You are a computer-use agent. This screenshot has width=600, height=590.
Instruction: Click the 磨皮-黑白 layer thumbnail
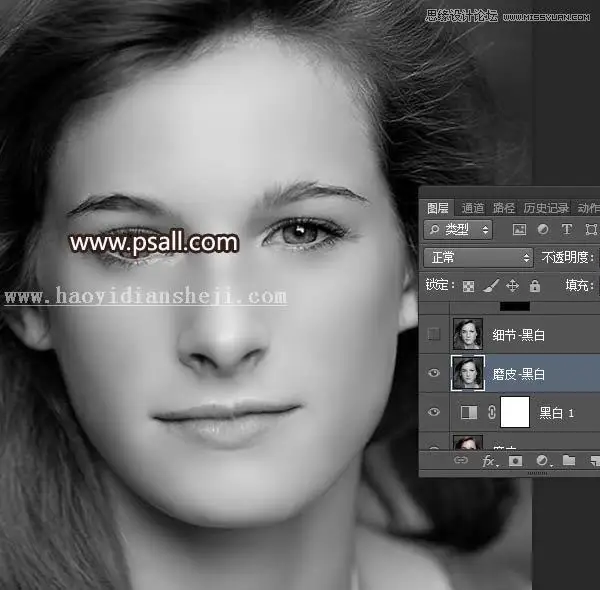pos(468,373)
